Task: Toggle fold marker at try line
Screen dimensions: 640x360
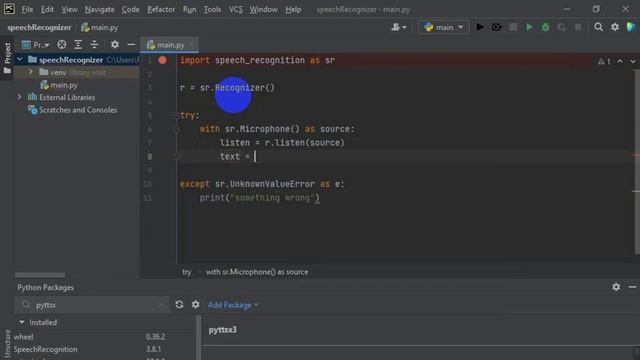Action: click(x=177, y=116)
